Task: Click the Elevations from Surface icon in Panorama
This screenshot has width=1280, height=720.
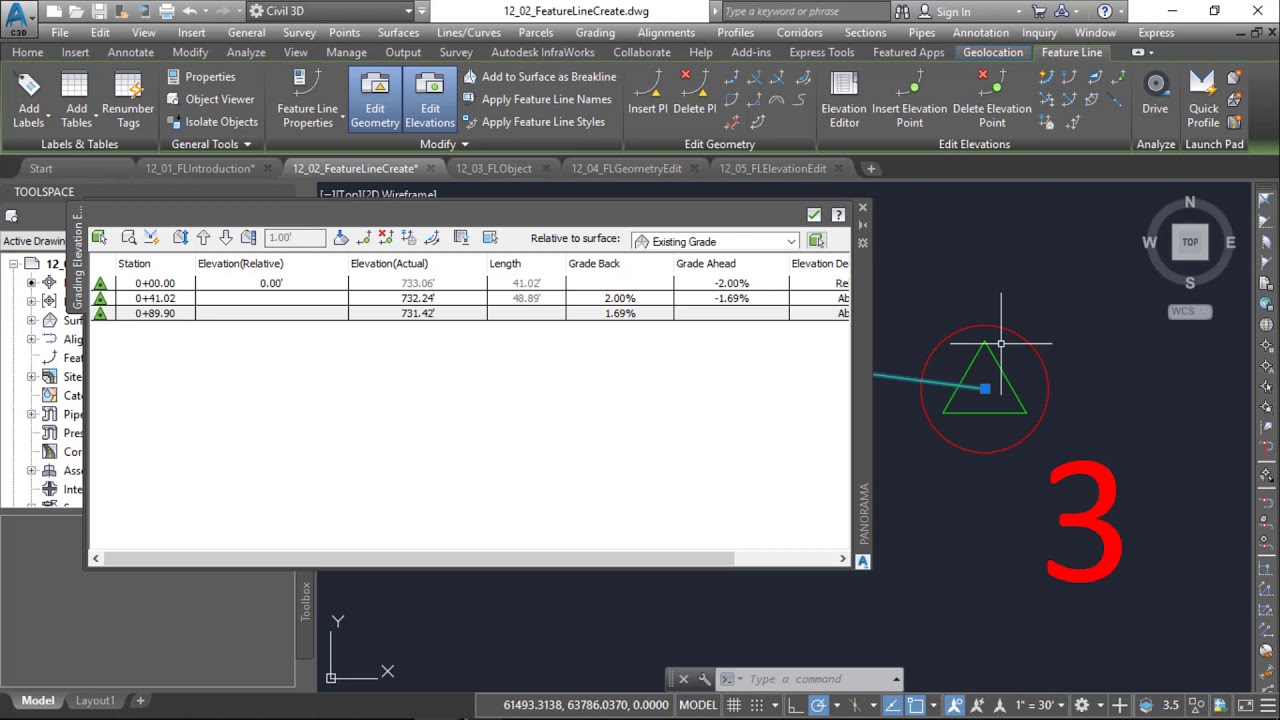Action: point(408,237)
